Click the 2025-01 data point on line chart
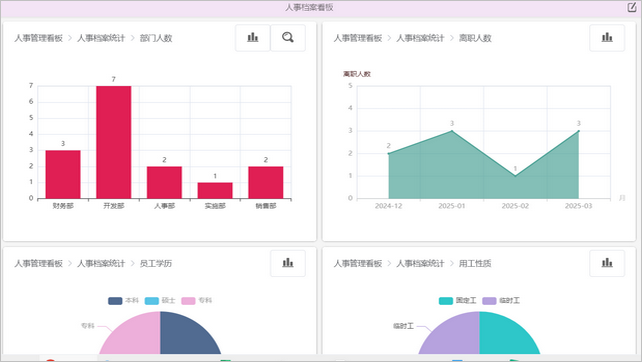The height and width of the screenshot is (362, 642). (452, 131)
